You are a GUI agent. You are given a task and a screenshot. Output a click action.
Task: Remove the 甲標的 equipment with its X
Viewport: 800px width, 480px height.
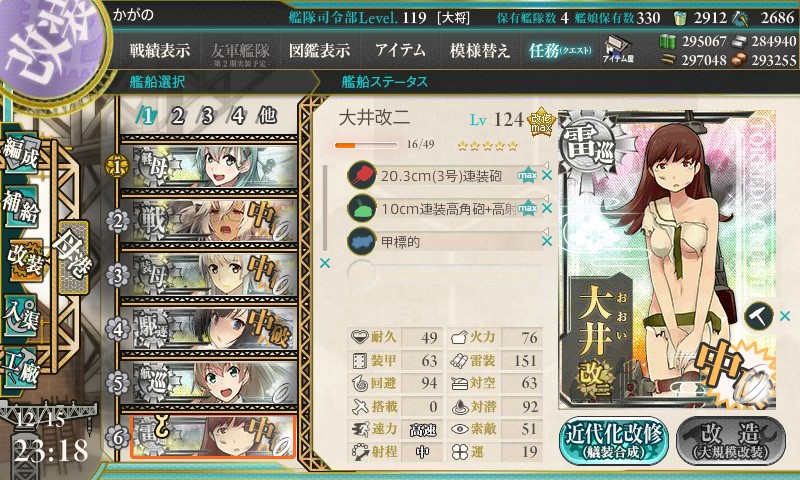point(547,241)
